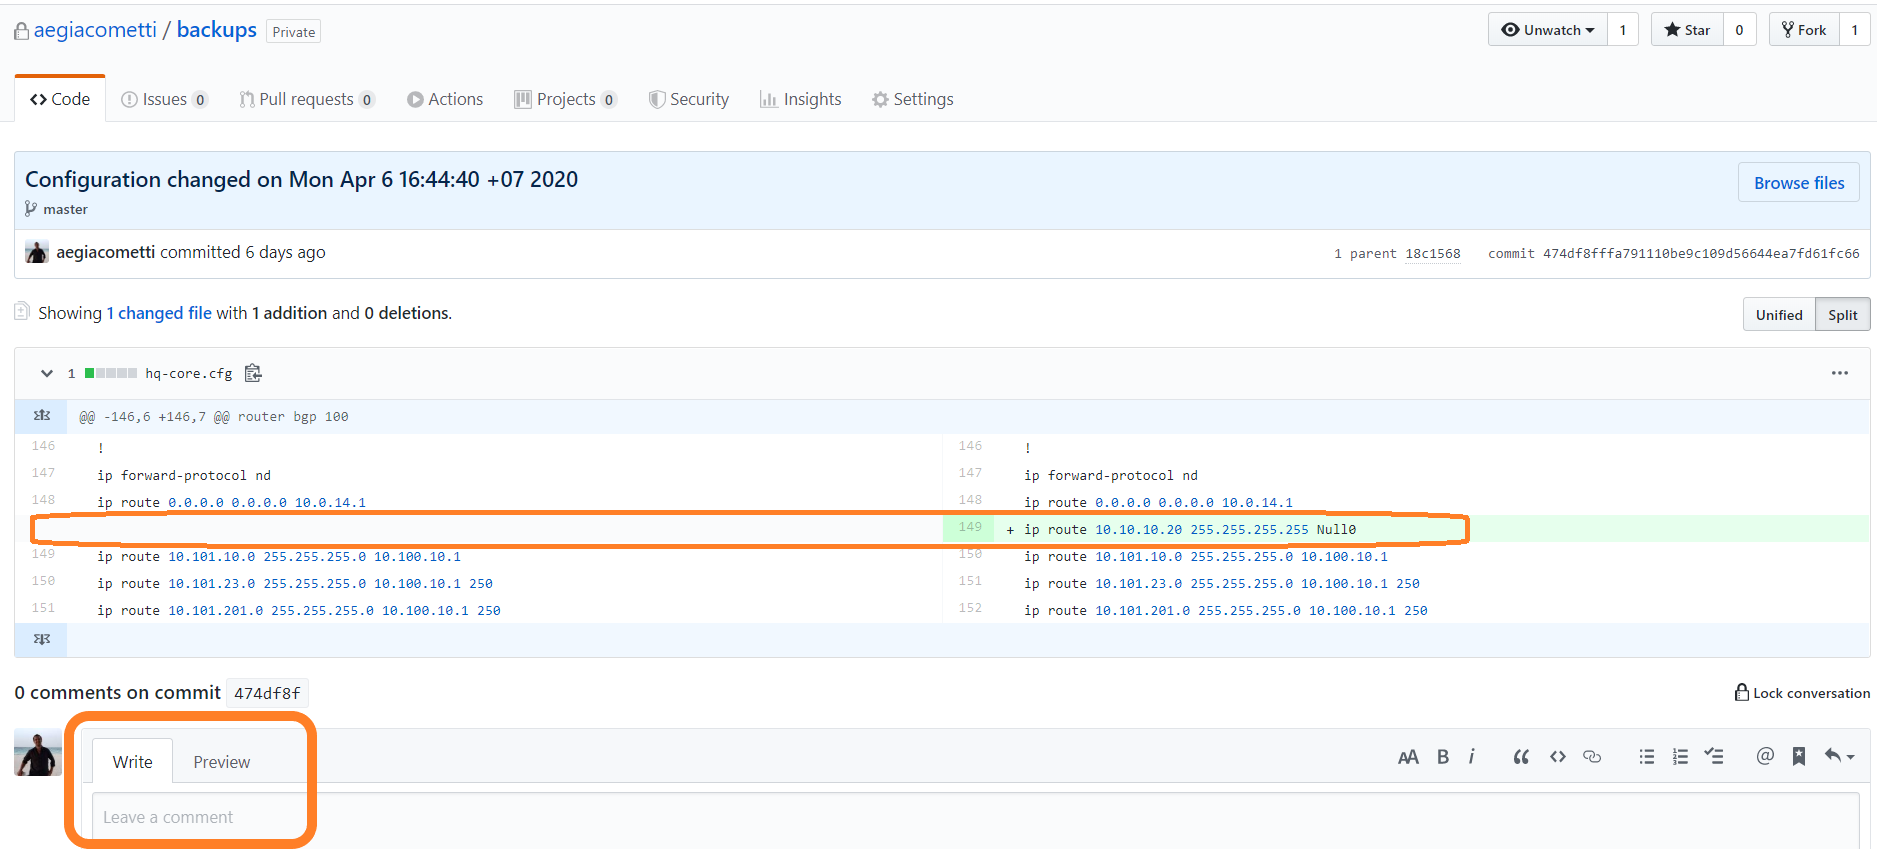Screen dimensions: 1877x849
Task: Switch diff view to Unified
Action: pyautogui.click(x=1779, y=315)
